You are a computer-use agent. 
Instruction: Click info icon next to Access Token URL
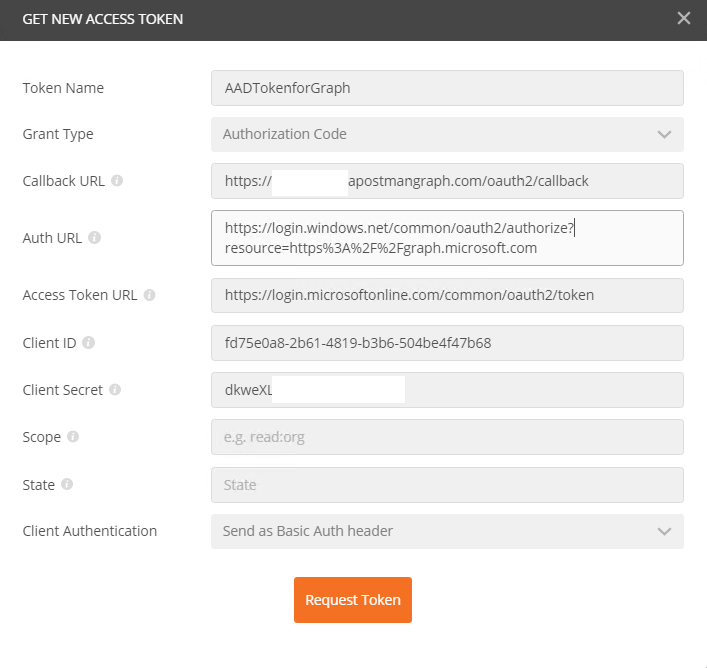click(149, 295)
